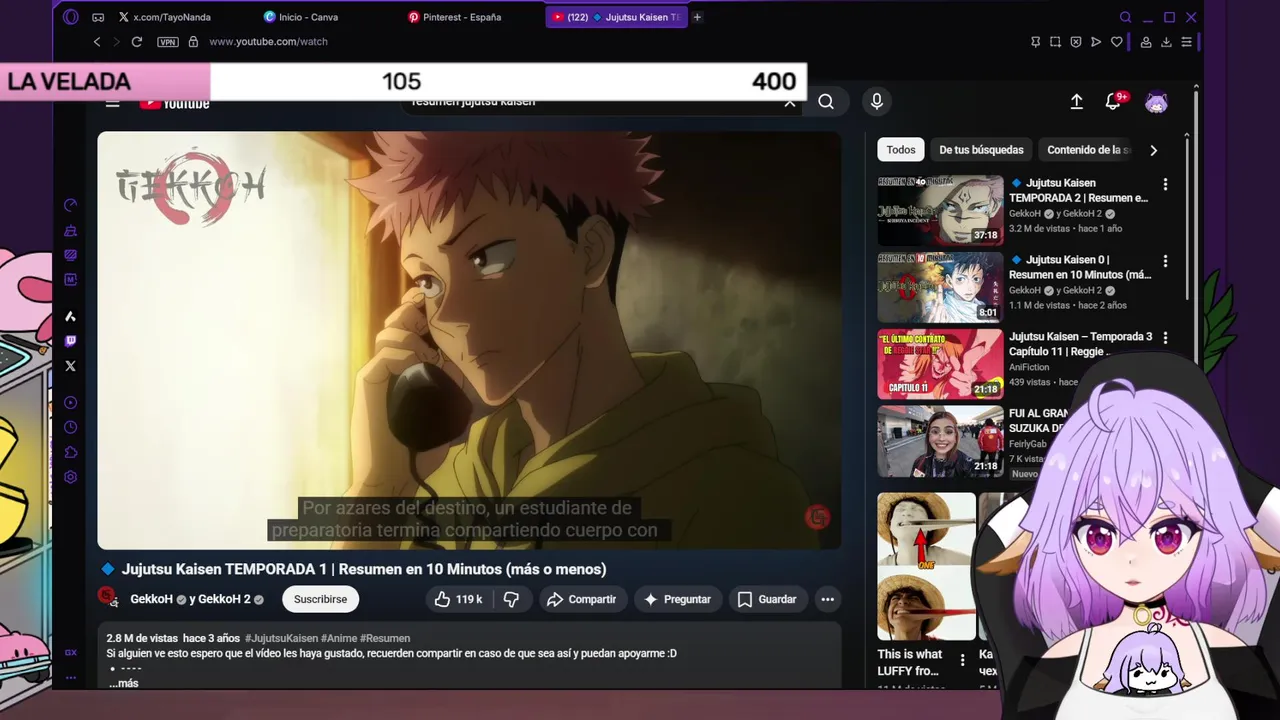
Task: Click the Preguntar ask button
Action: (x=678, y=599)
